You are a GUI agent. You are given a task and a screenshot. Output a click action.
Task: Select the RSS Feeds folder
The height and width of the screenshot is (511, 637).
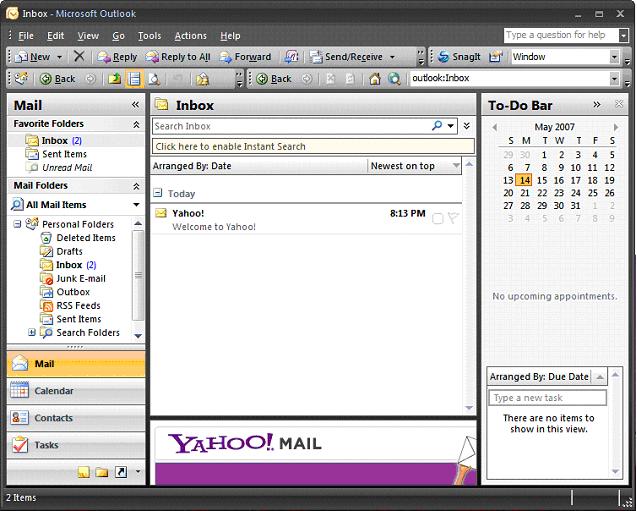click(x=70, y=305)
